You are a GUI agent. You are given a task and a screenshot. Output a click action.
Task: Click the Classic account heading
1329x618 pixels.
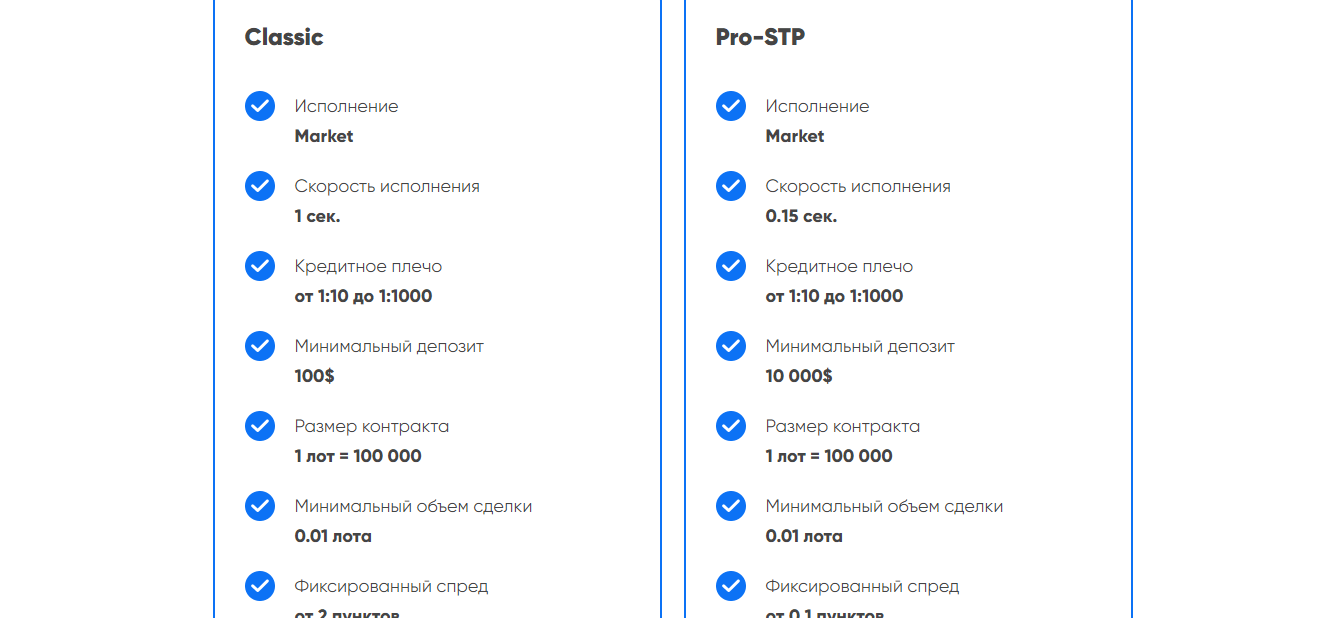[284, 37]
